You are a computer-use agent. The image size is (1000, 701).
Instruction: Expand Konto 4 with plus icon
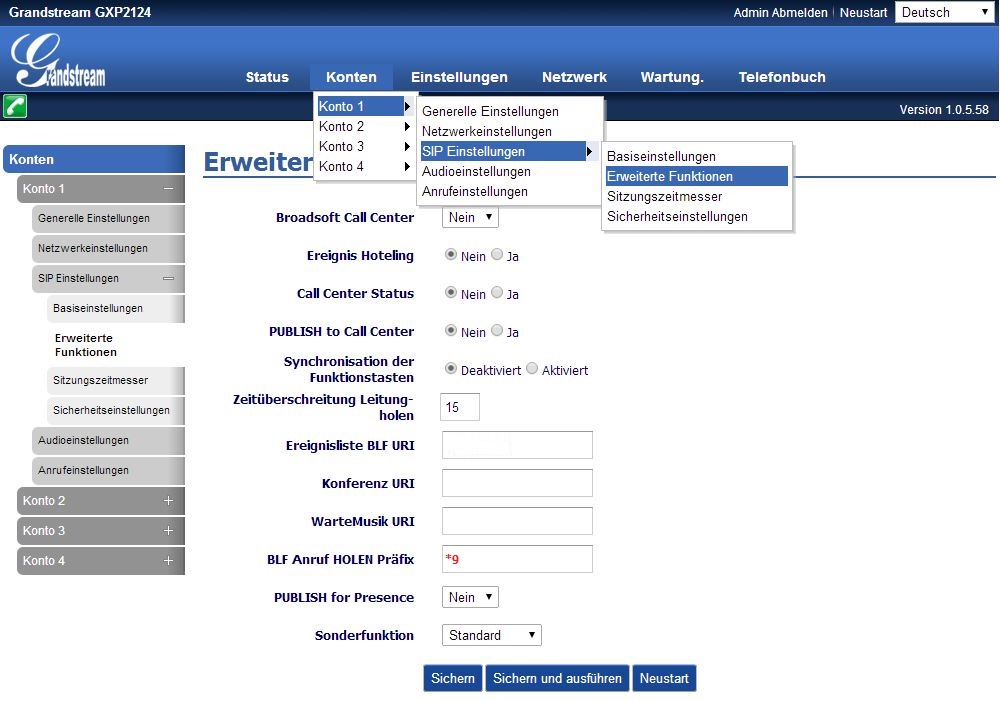[168, 561]
